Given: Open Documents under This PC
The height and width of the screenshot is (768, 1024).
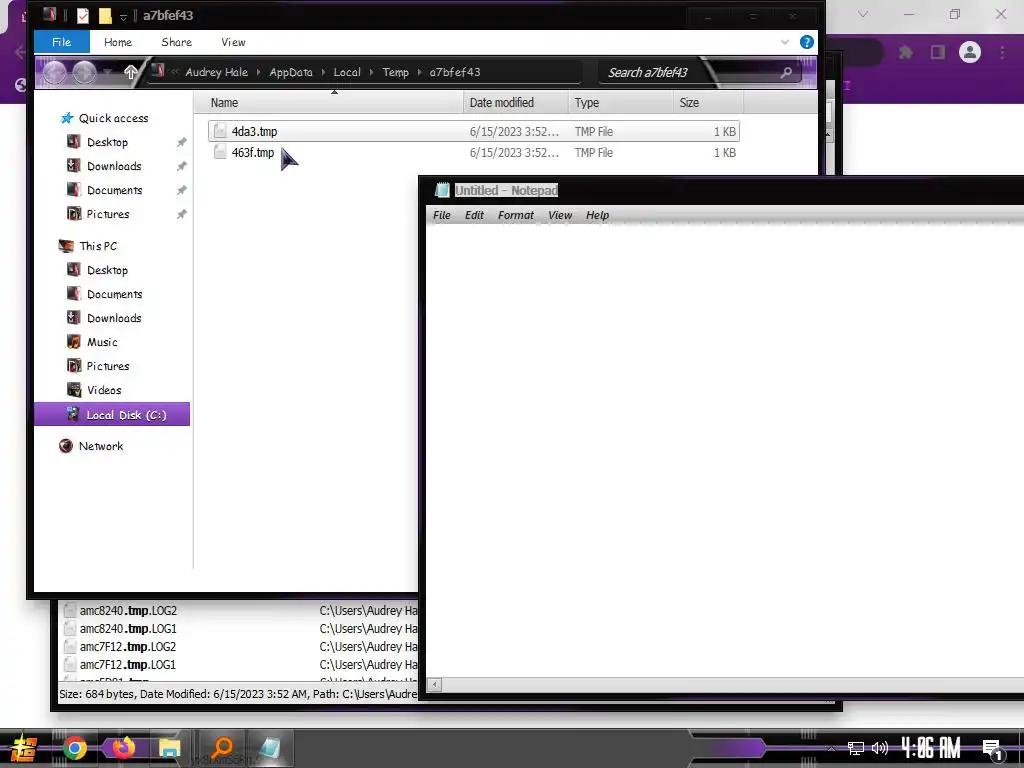Looking at the screenshot, I should pyautogui.click(x=114, y=295).
